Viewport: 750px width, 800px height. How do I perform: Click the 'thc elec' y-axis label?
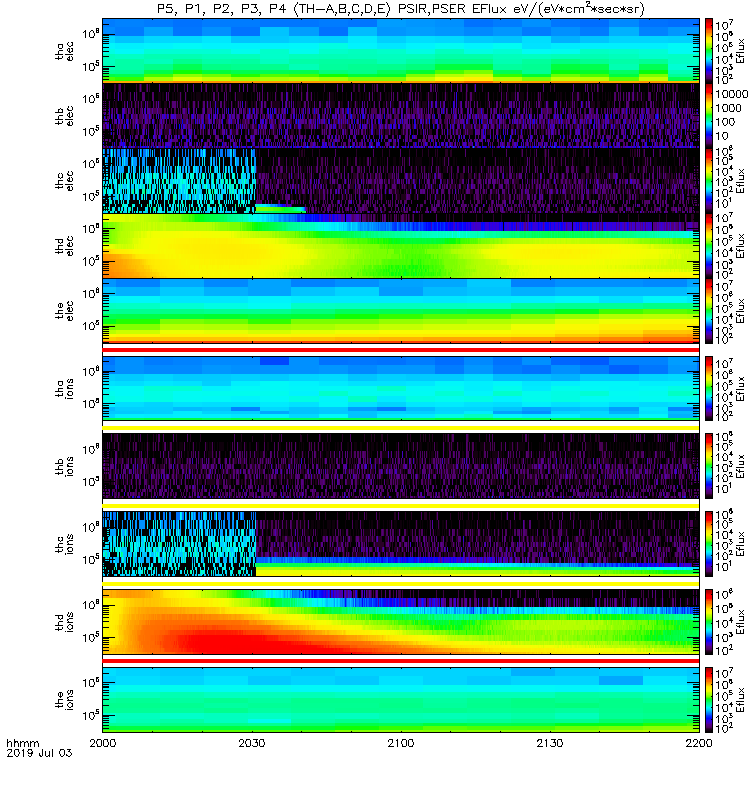65,181
